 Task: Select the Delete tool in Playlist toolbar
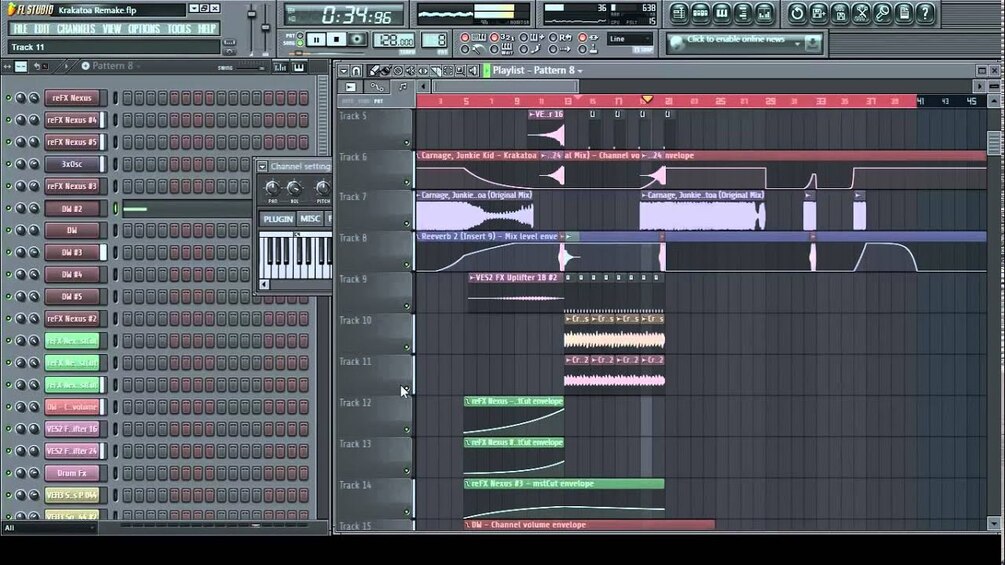[x=398, y=70]
